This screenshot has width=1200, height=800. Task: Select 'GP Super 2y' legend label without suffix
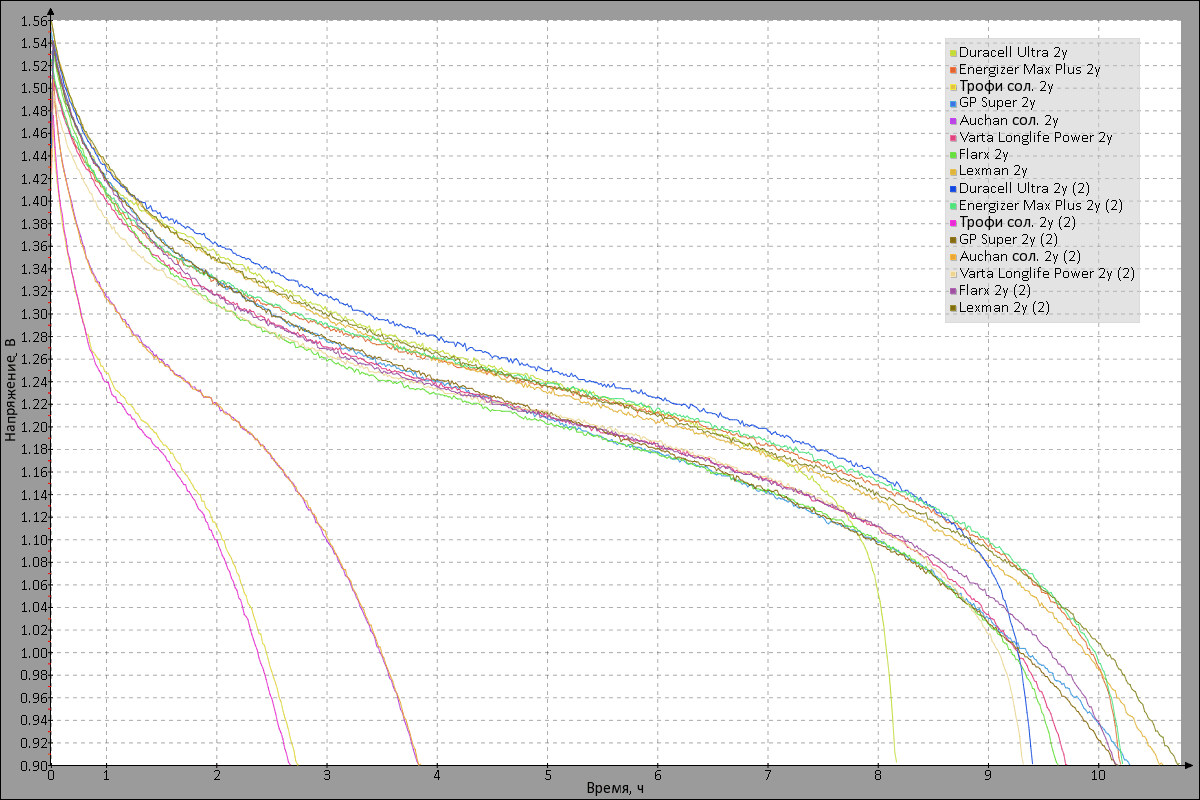tap(997, 103)
